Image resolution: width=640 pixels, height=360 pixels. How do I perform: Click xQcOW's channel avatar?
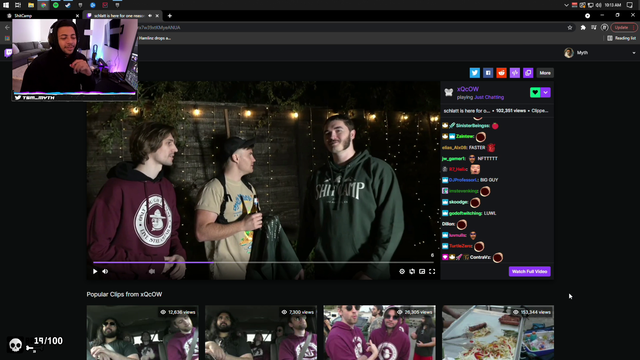(x=449, y=92)
